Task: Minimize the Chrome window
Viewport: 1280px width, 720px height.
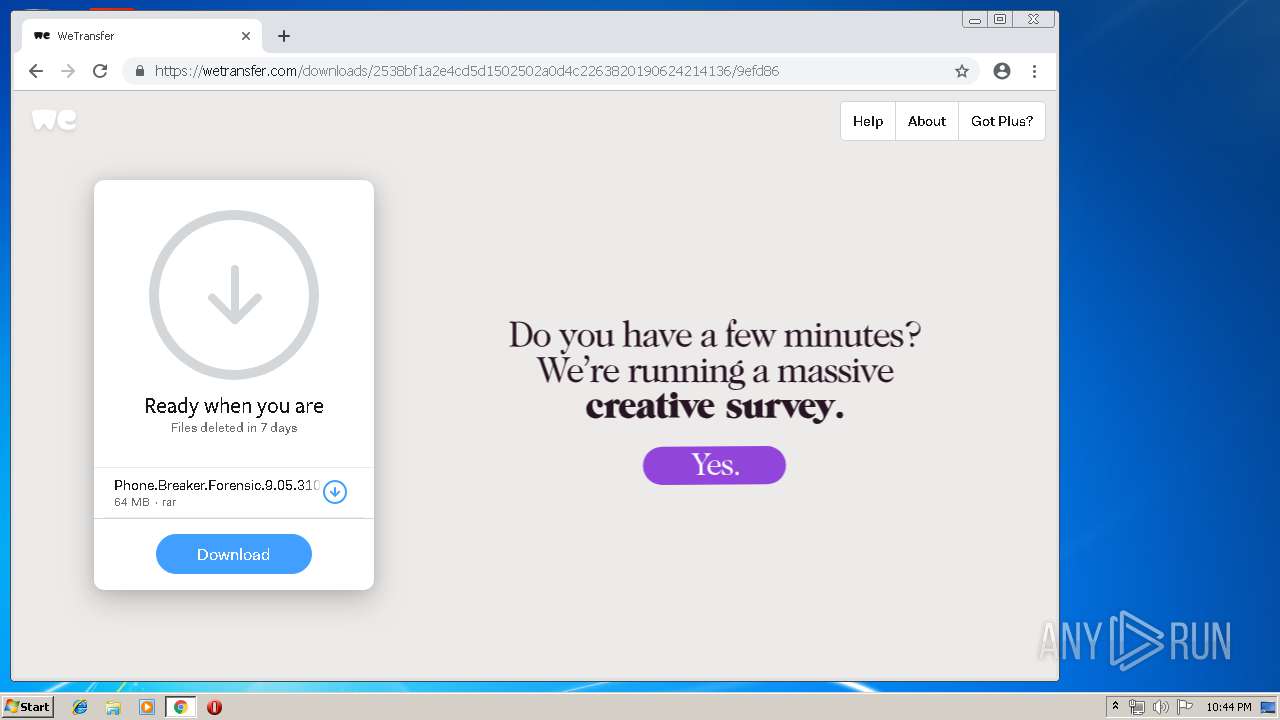Action: tap(975, 19)
